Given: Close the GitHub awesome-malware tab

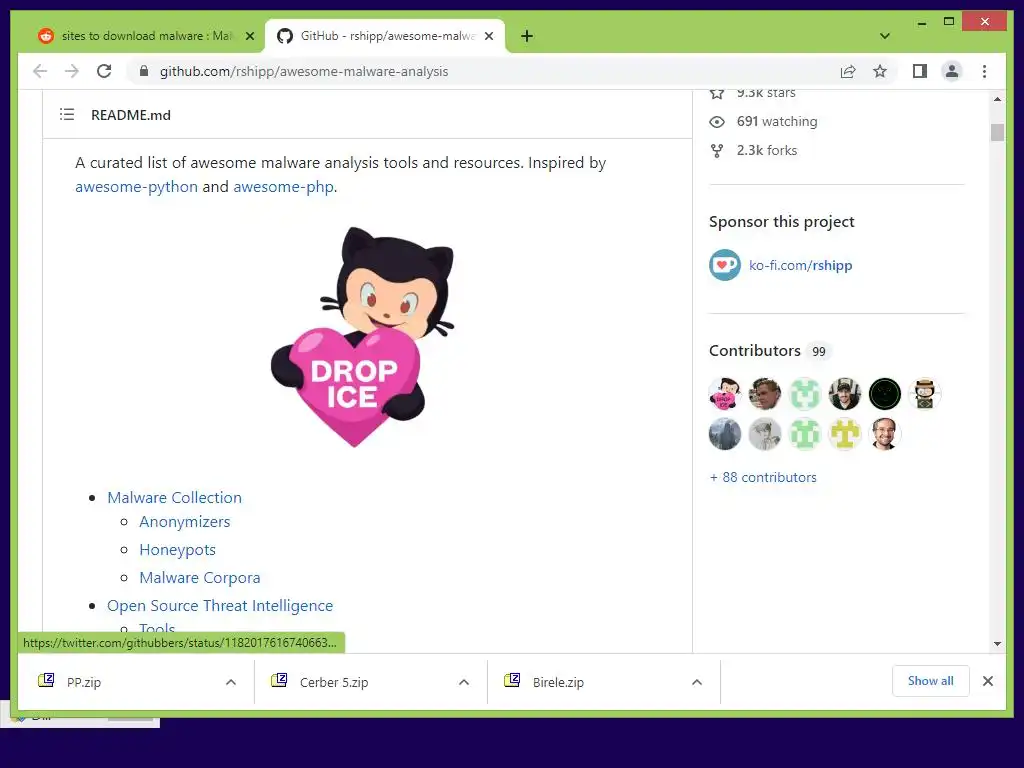Looking at the screenshot, I should (x=488, y=36).
